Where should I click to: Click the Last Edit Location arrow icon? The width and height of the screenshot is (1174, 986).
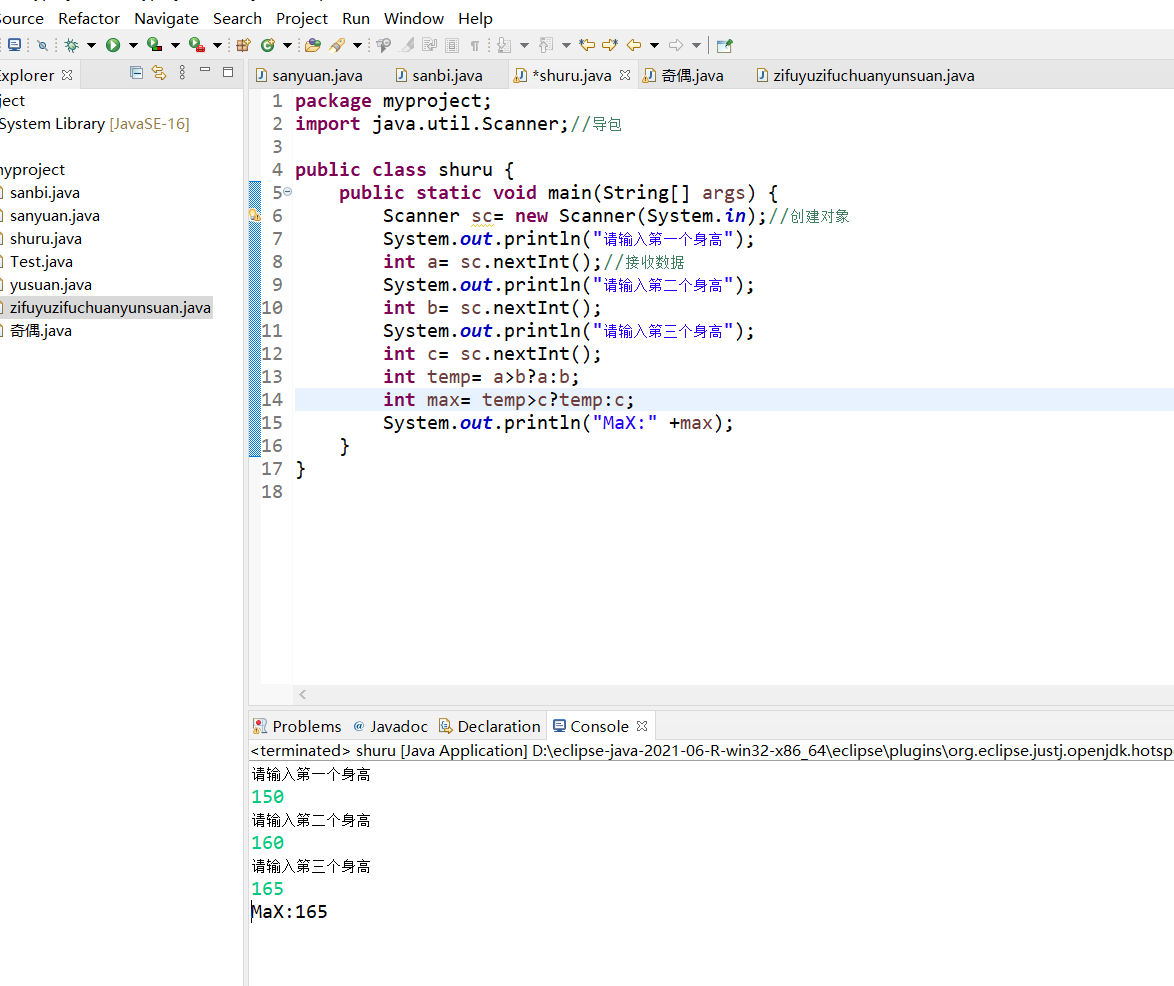pyautogui.click(x=587, y=45)
